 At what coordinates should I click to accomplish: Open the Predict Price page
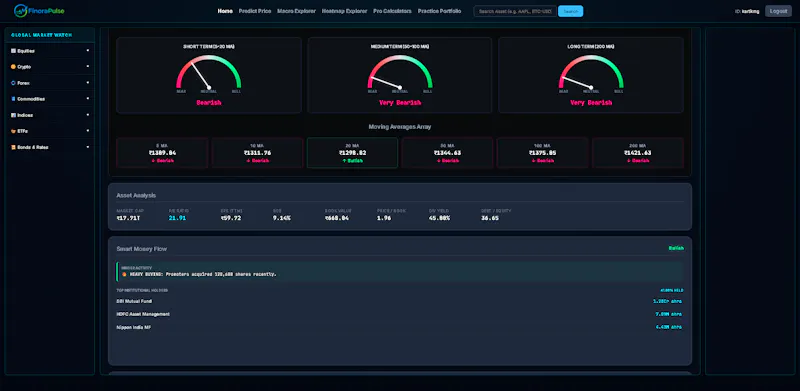(255, 11)
